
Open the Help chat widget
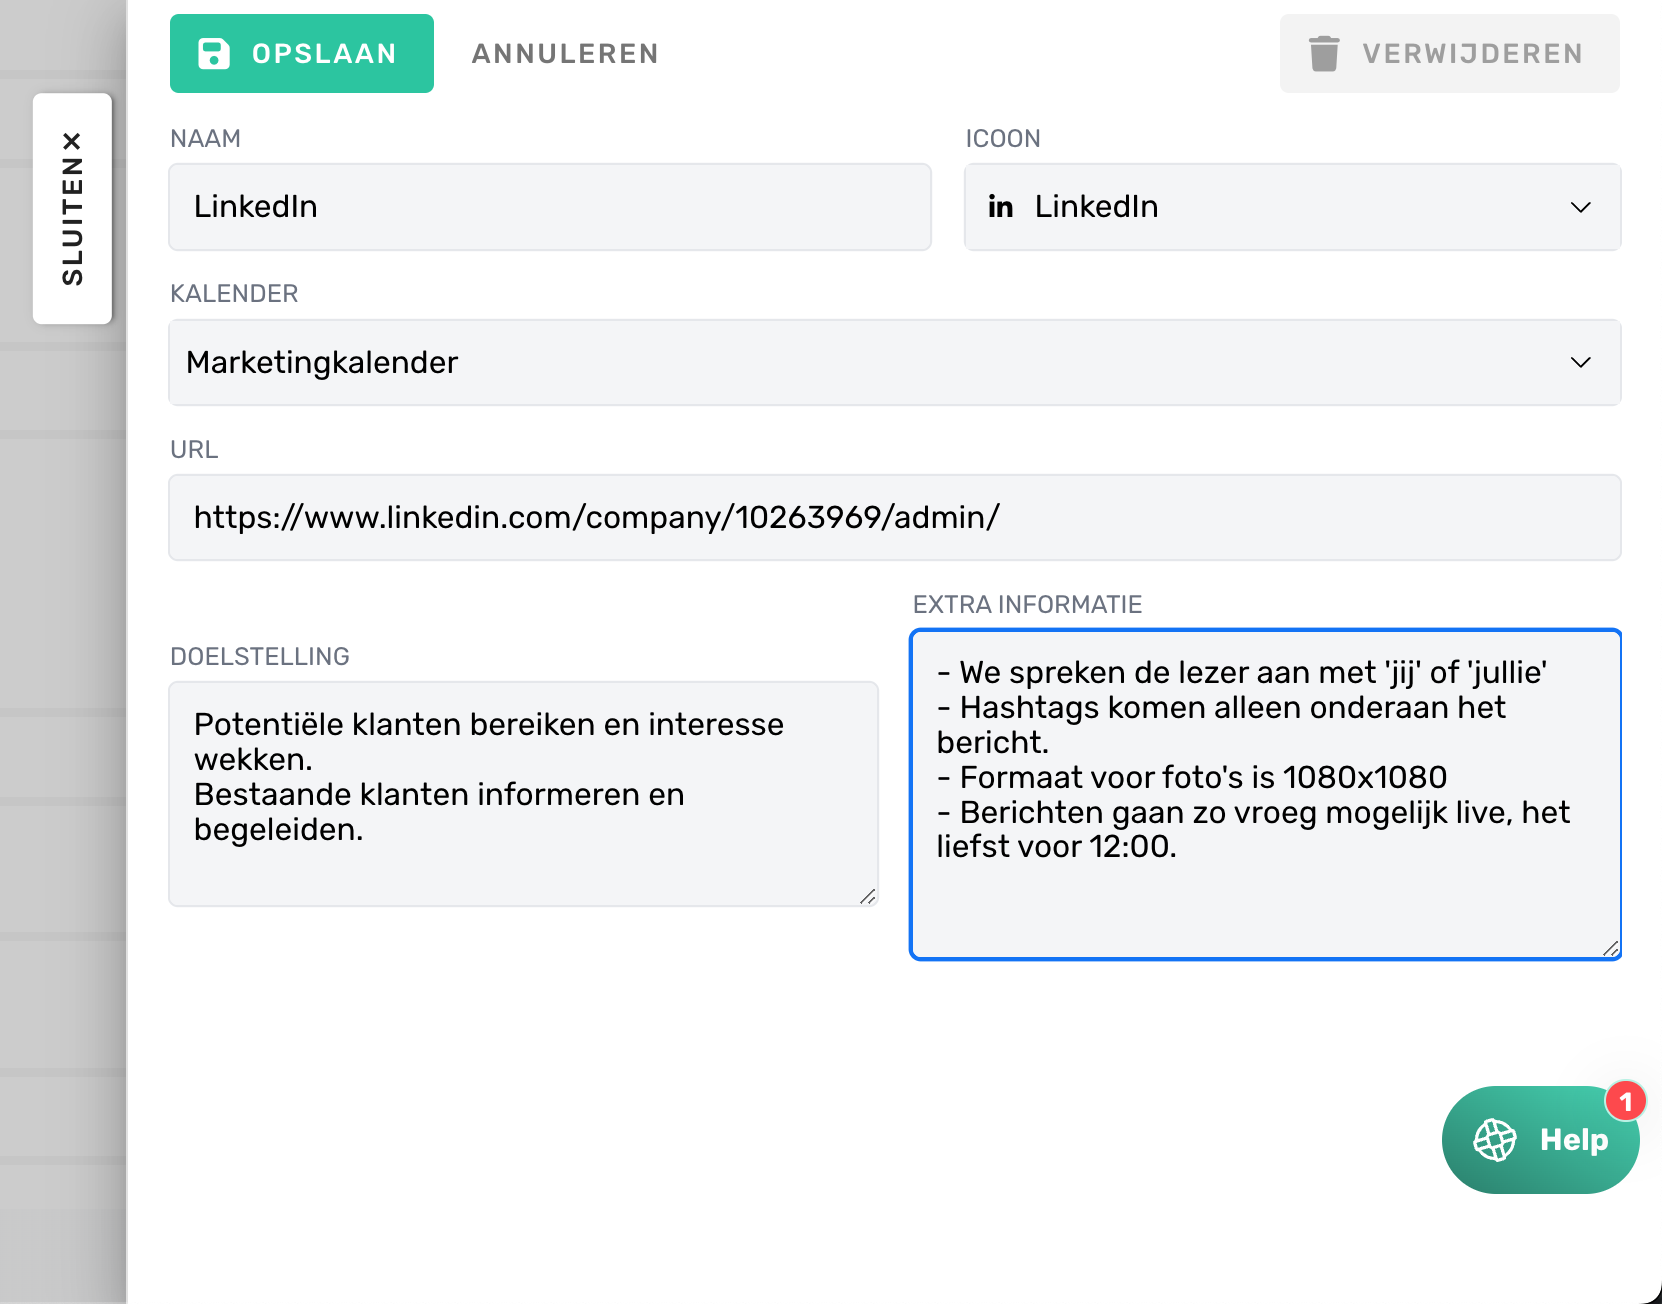pyautogui.click(x=1540, y=1140)
